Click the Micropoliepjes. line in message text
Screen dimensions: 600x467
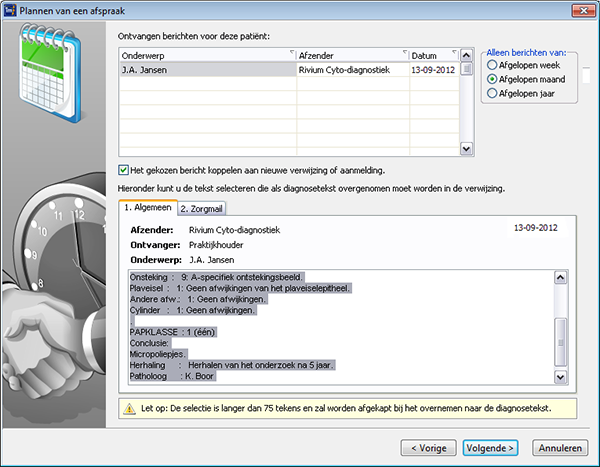(158, 354)
